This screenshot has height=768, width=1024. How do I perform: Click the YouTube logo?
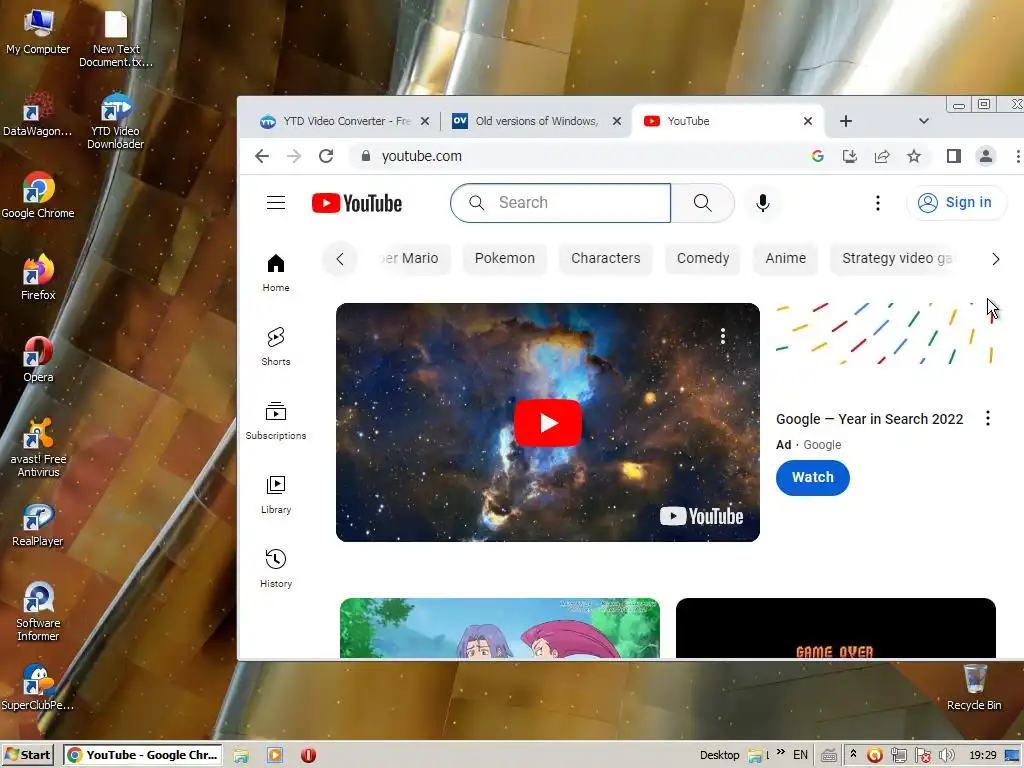[x=357, y=203]
